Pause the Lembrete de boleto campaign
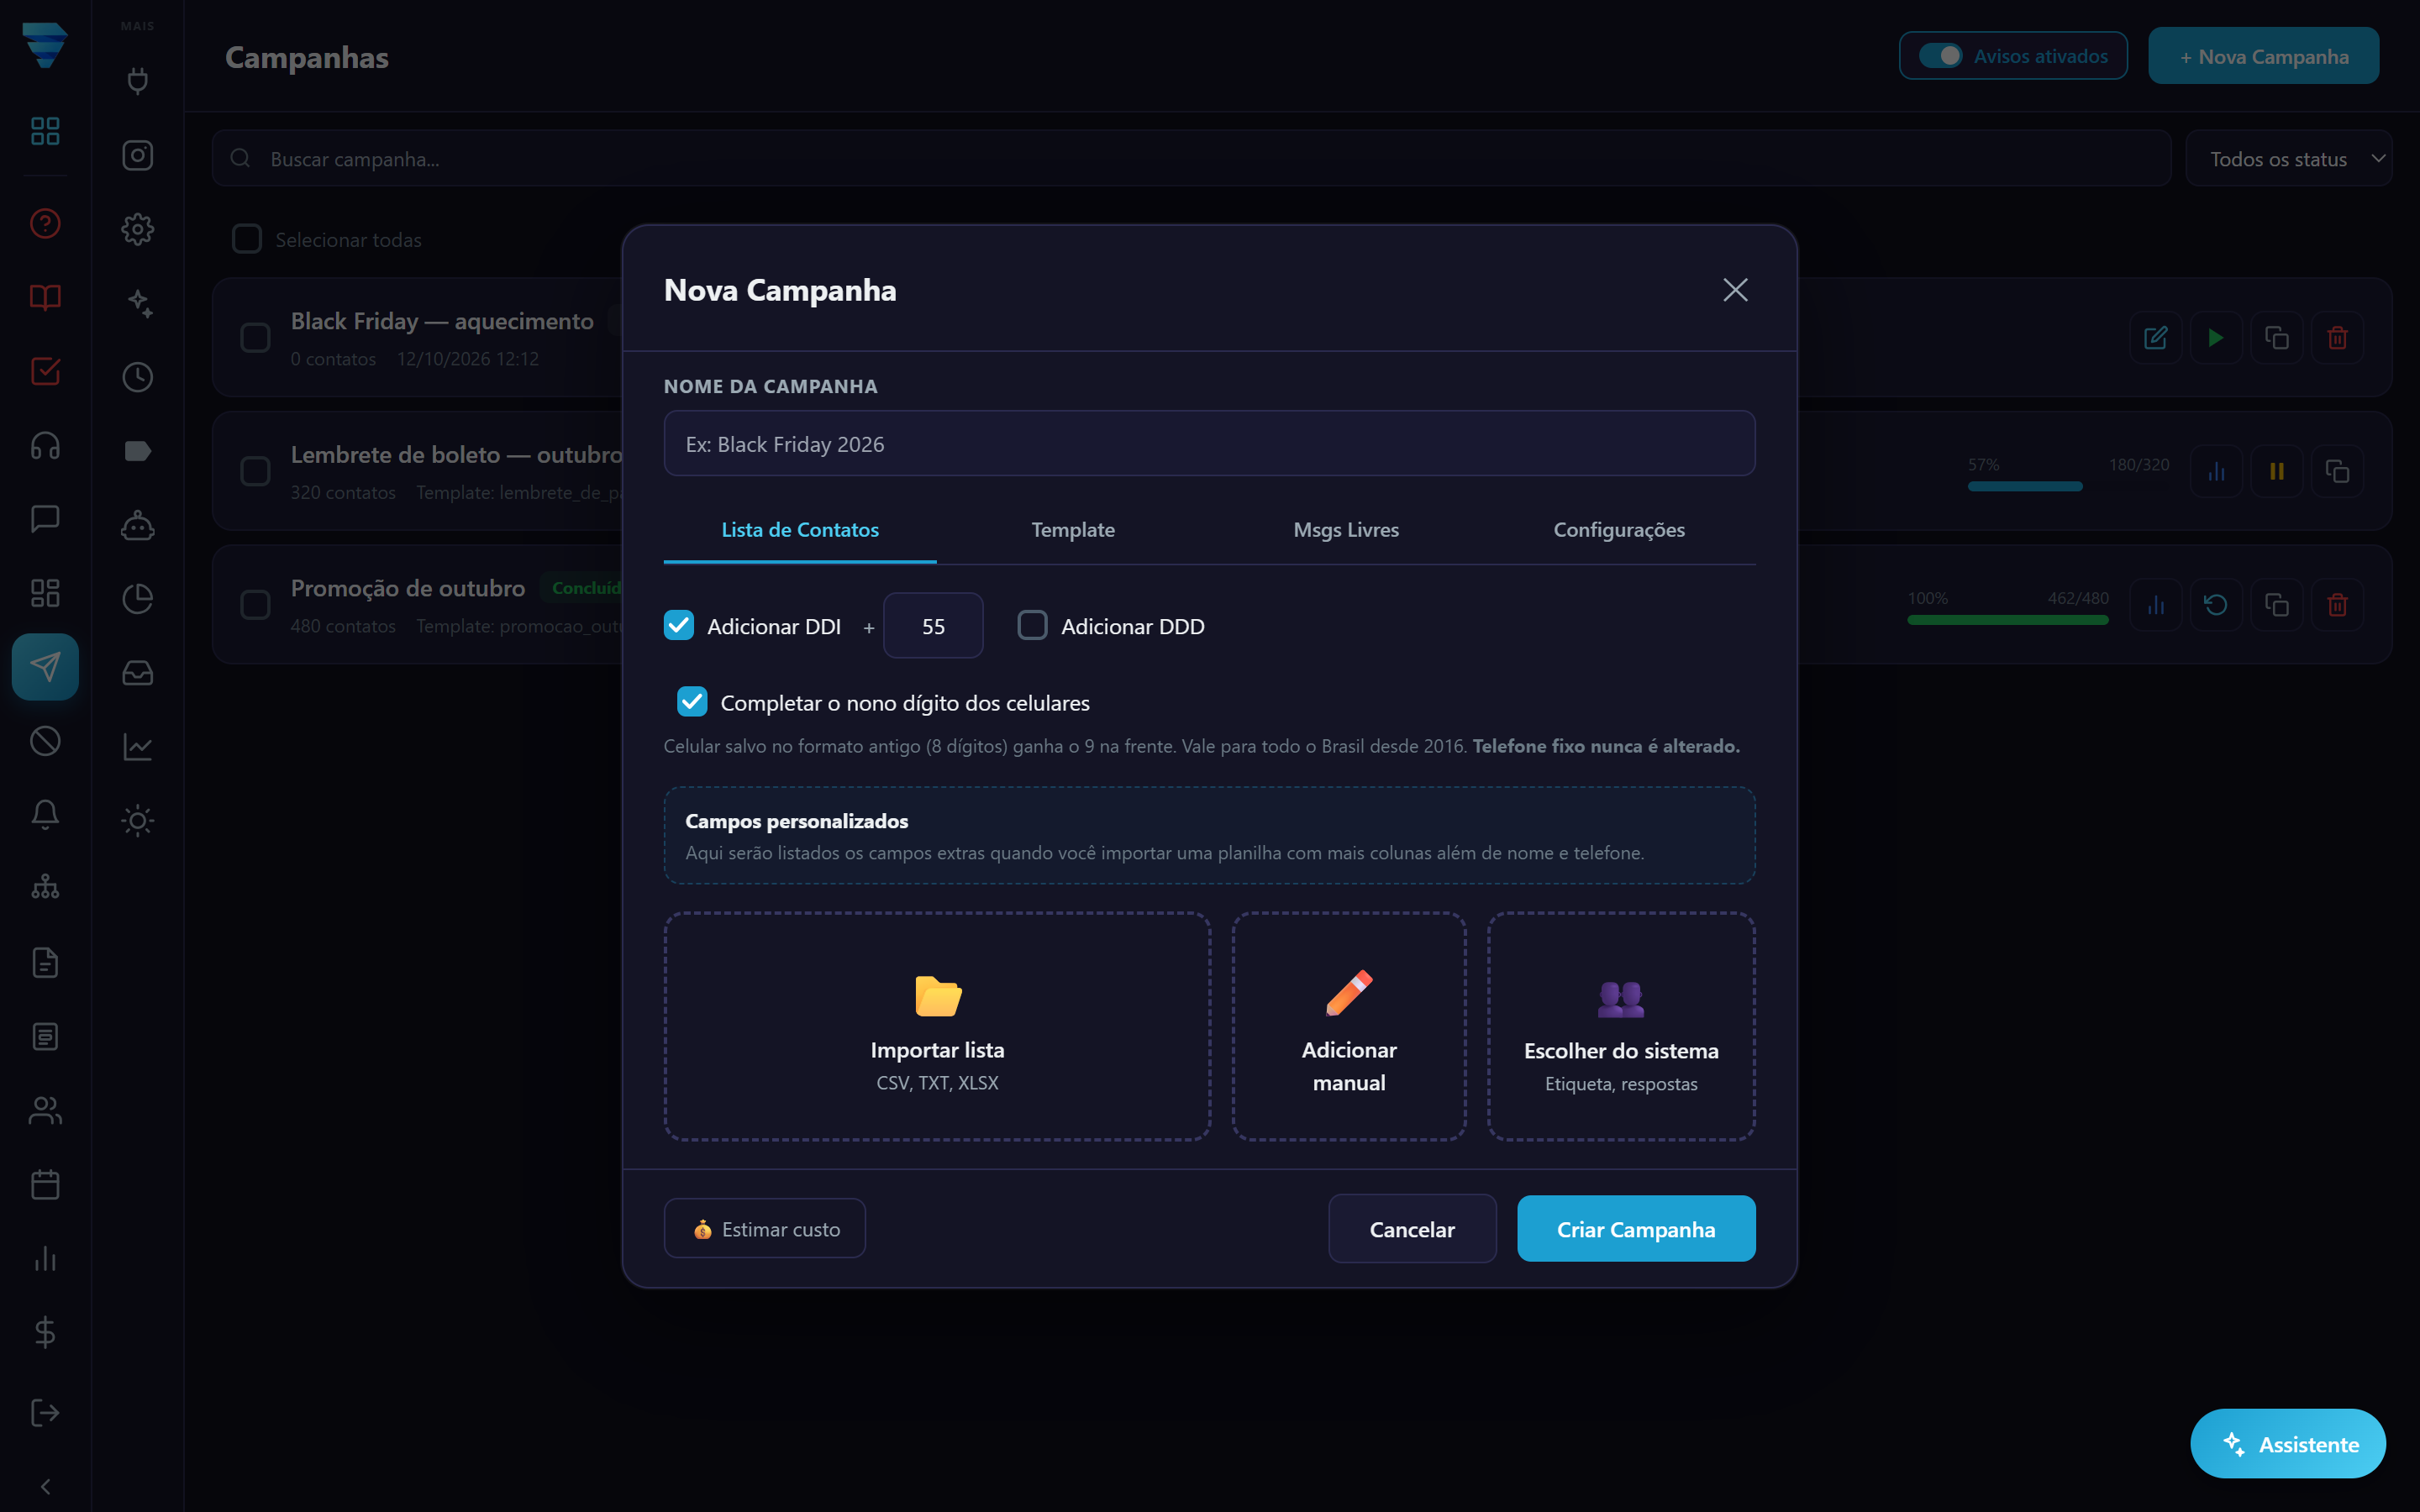 coord(2277,471)
